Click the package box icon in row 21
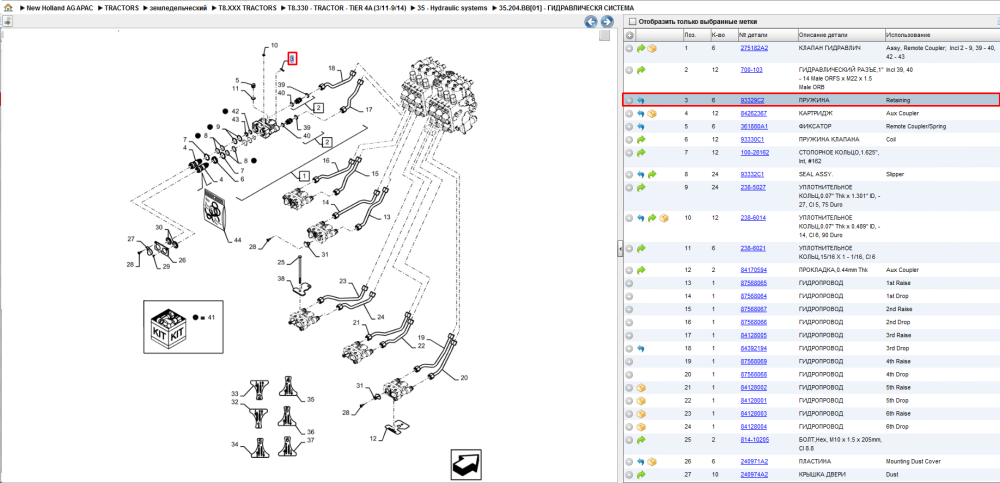Viewport: 1000px width, 483px height. pyautogui.click(x=641, y=387)
